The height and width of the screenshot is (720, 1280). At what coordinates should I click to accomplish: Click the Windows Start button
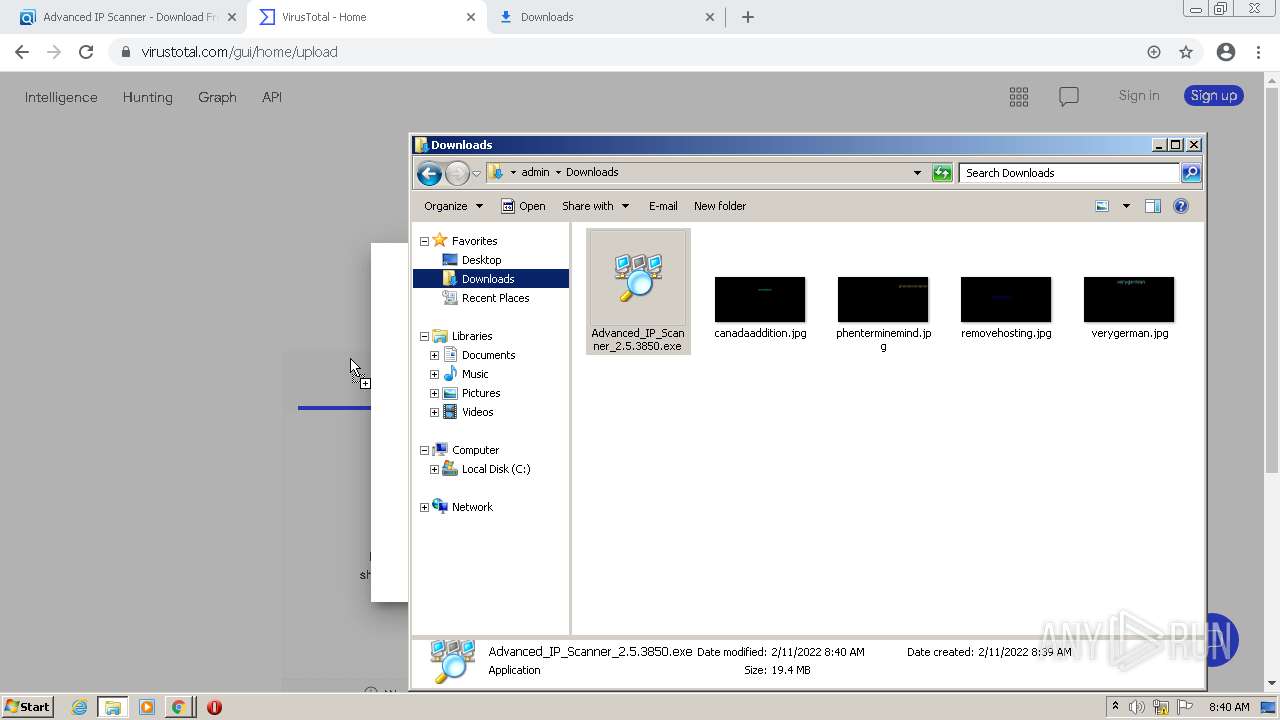(x=27, y=707)
